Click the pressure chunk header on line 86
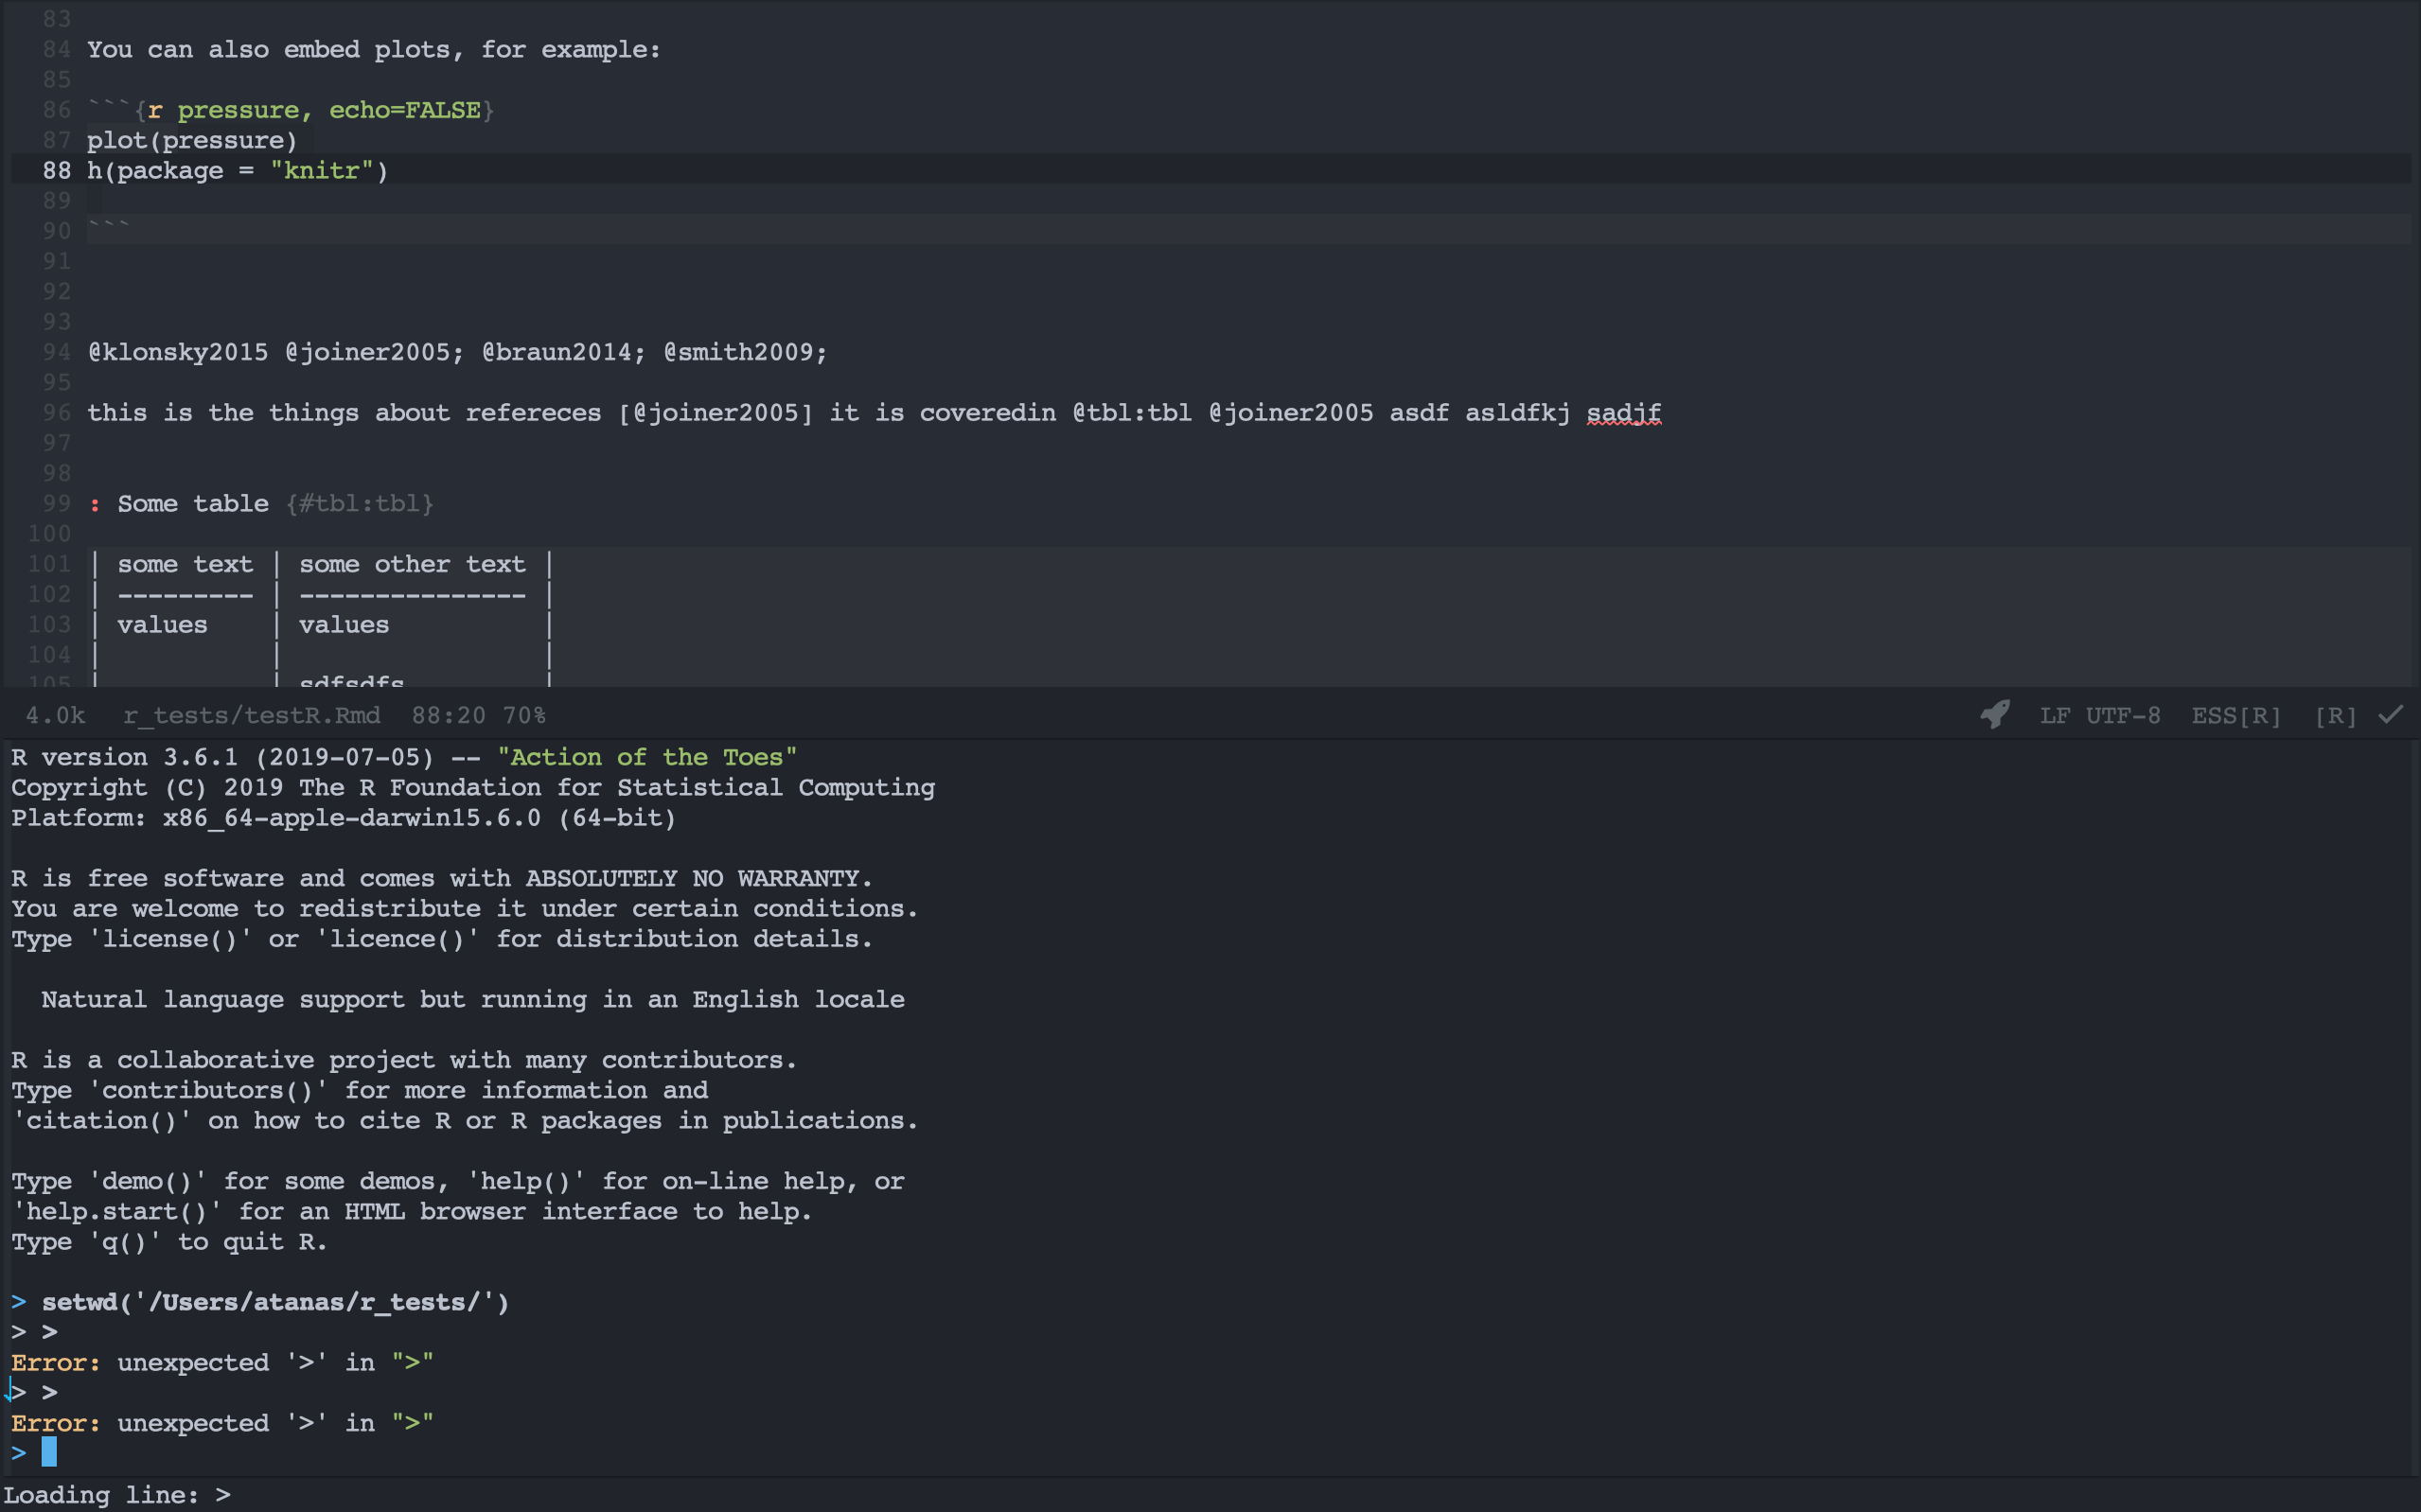2421x1512 pixels. [240, 110]
